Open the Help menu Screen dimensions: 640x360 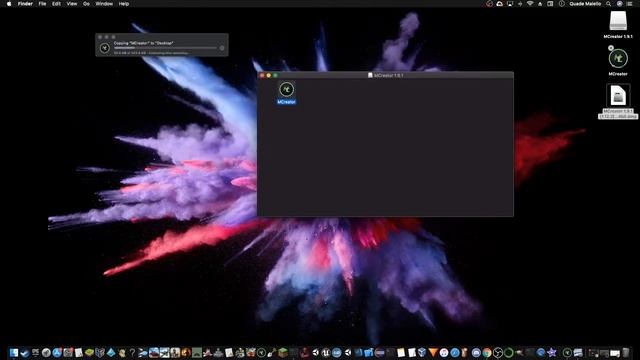pyautogui.click(x=124, y=4)
